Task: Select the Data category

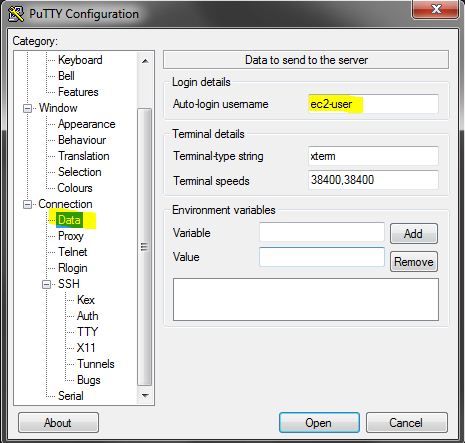Action: point(69,220)
